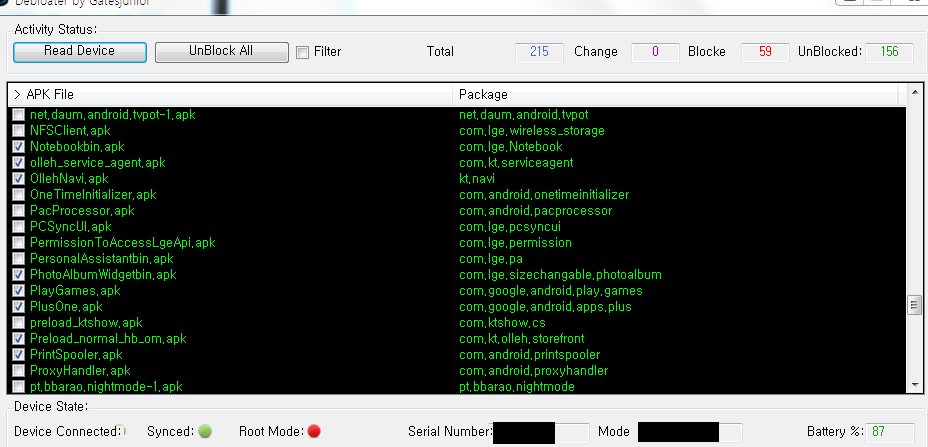The image size is (928, 447).
Task: Click the Device Connected indicator light
Action: [120, 431]
